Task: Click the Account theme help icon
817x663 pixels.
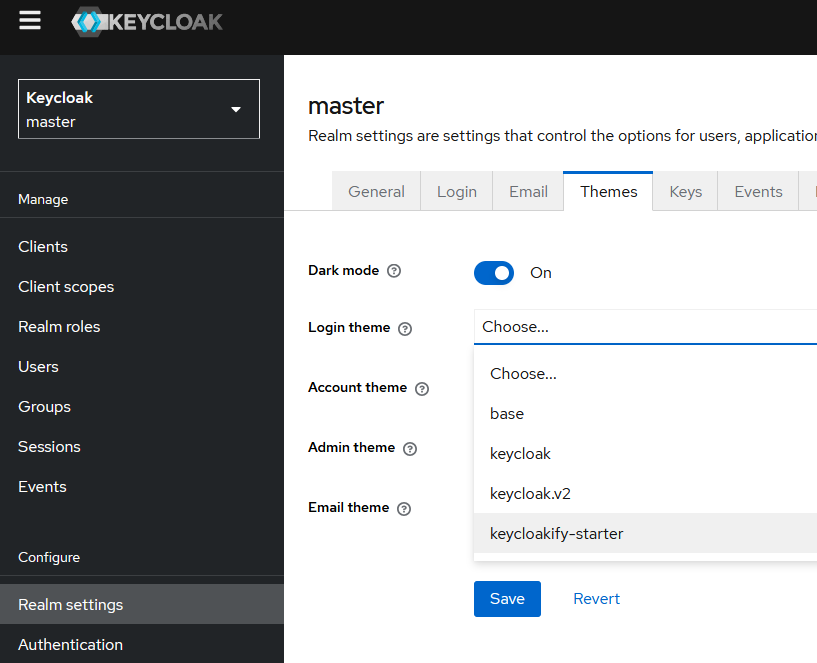Action: click(422, 388)
